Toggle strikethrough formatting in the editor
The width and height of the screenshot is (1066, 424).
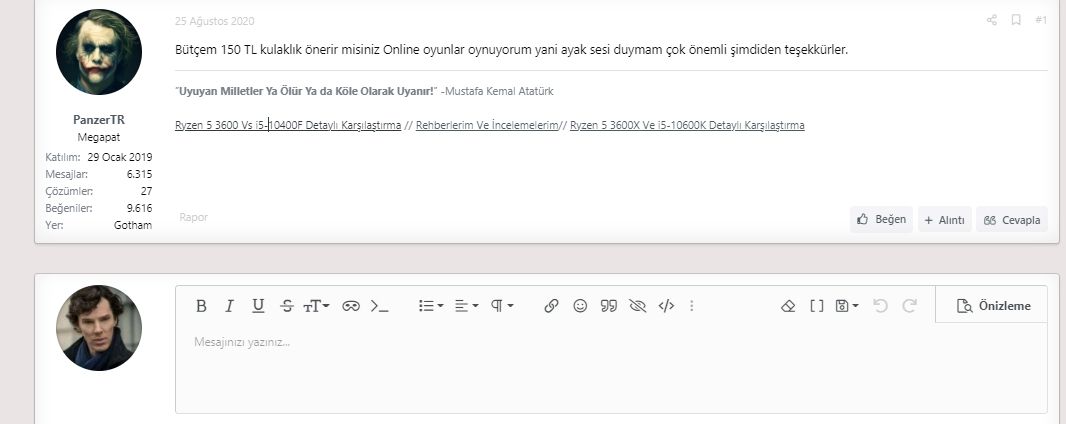click(287, 306)
